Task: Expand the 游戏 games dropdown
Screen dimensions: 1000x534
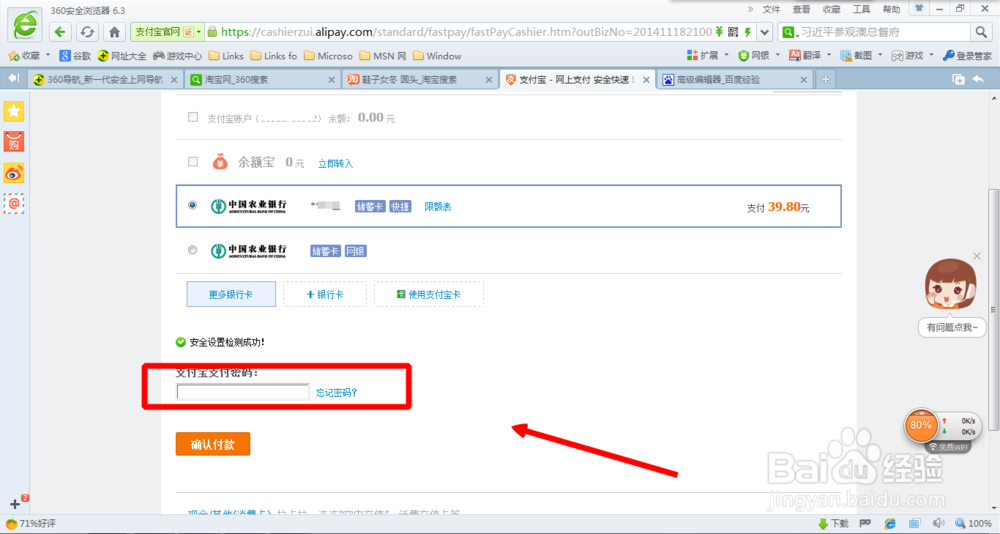Action: 931,56
